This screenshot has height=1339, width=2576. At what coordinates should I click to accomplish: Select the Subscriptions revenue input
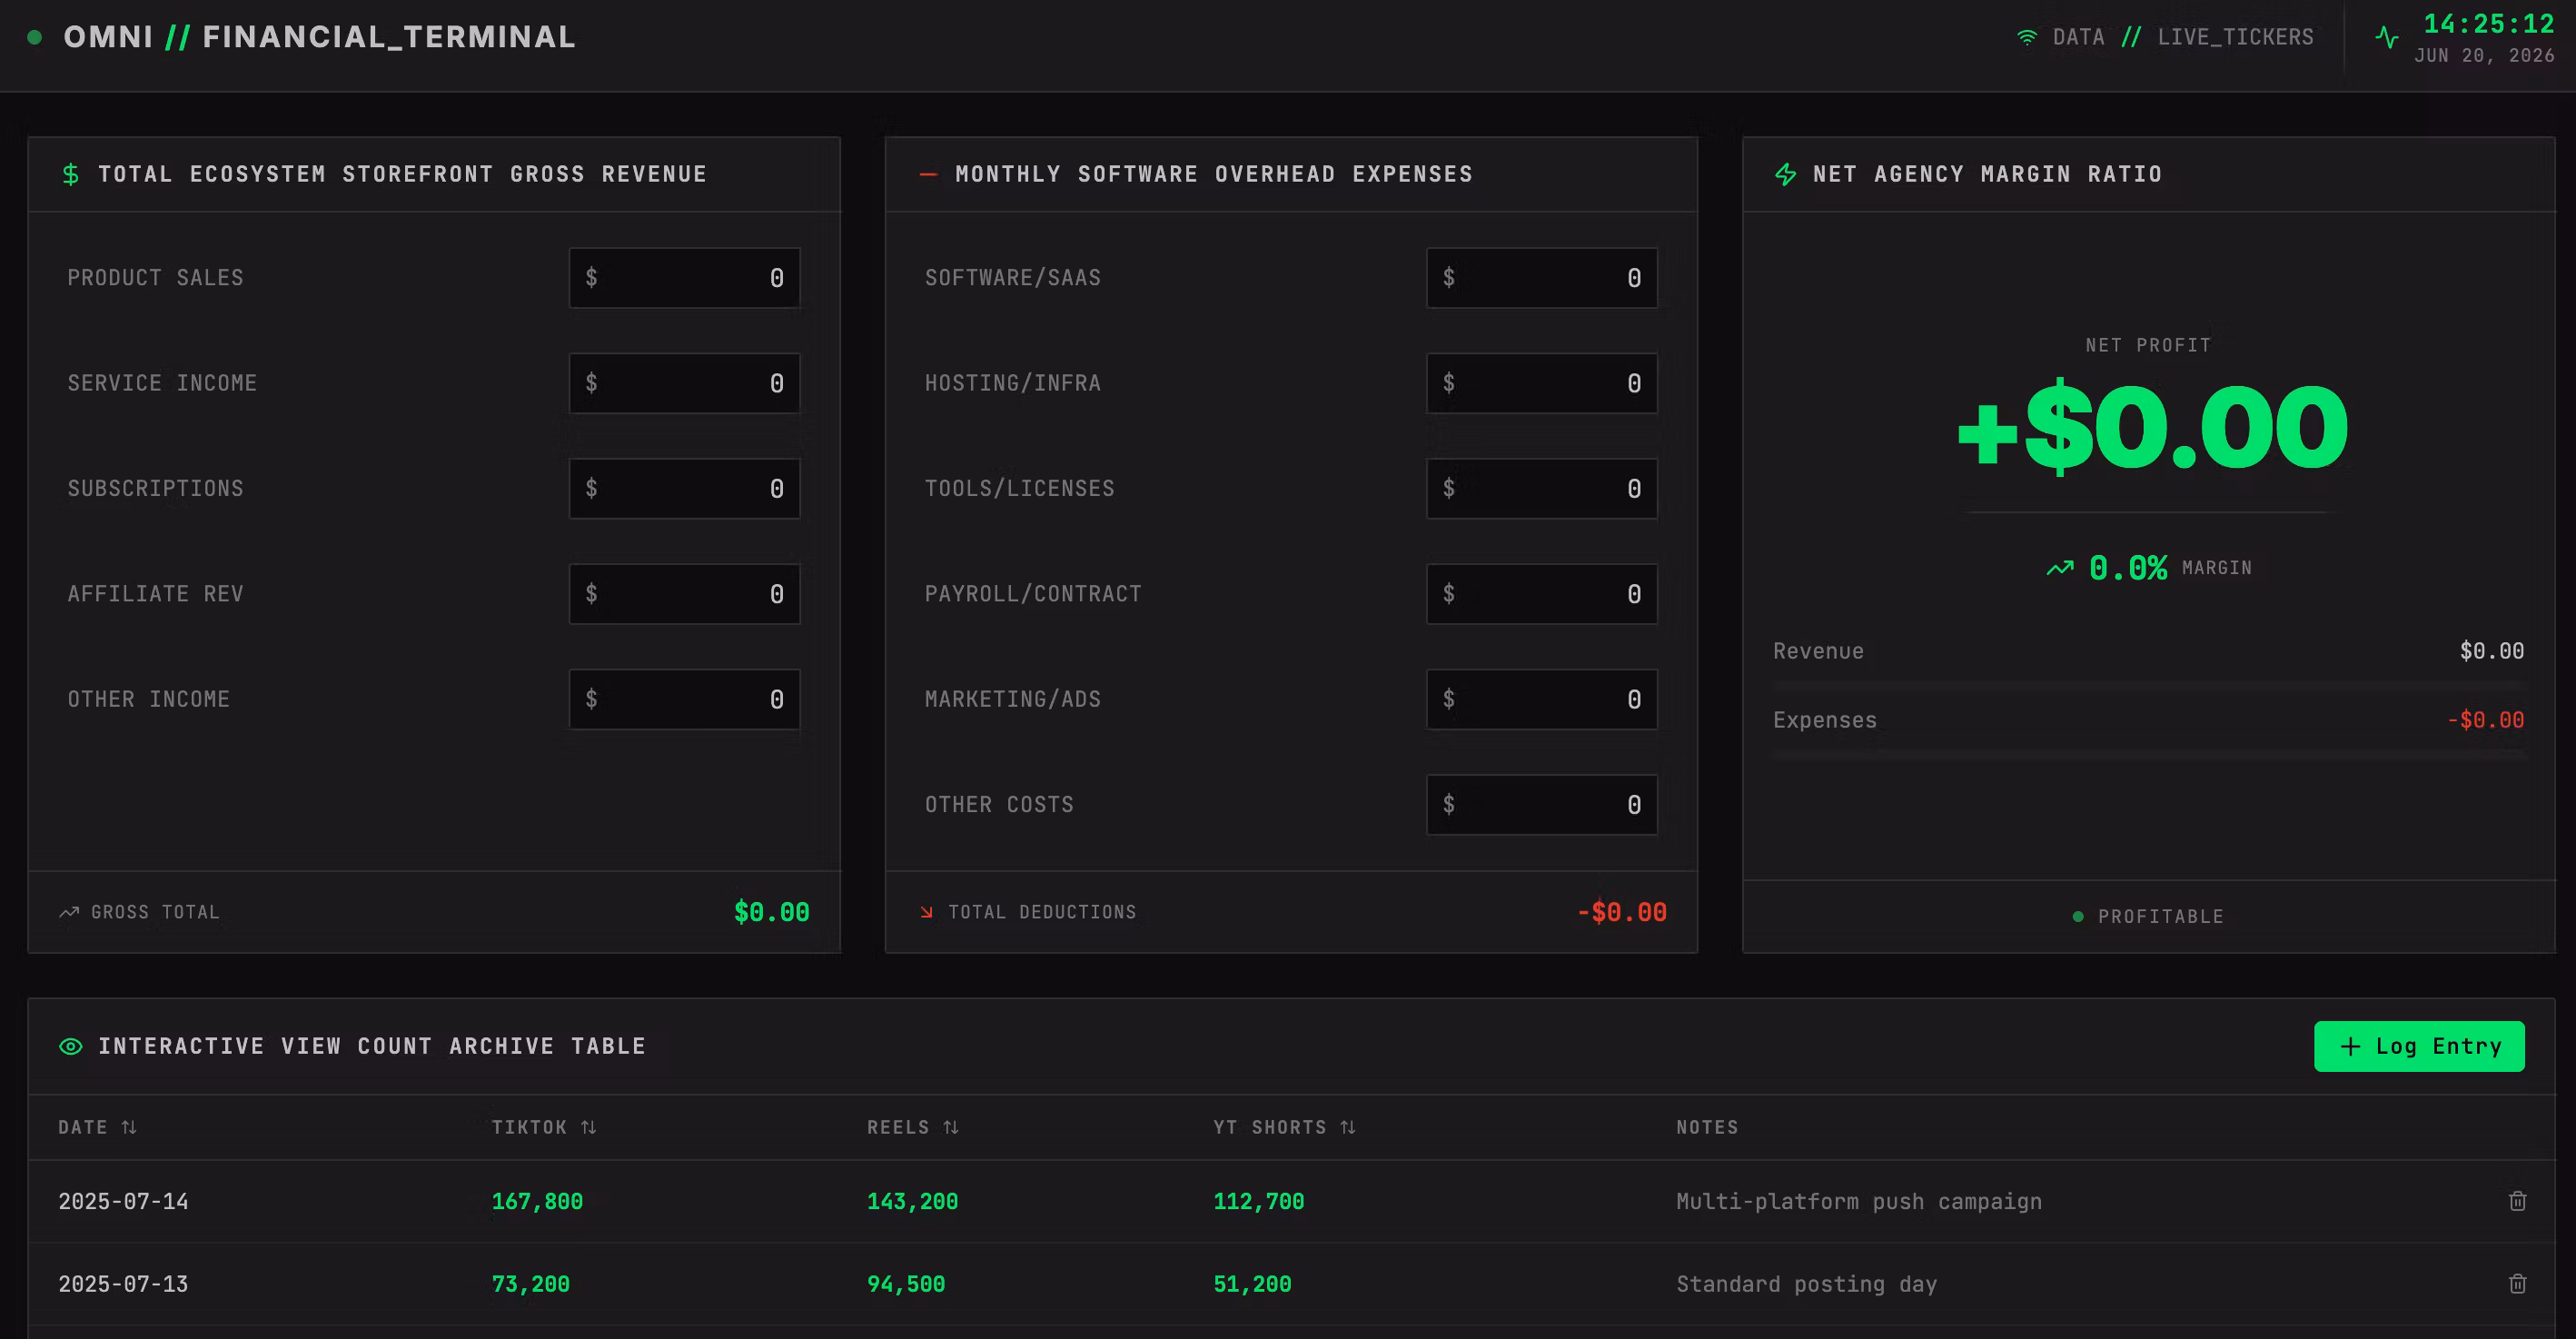(685, 489)
